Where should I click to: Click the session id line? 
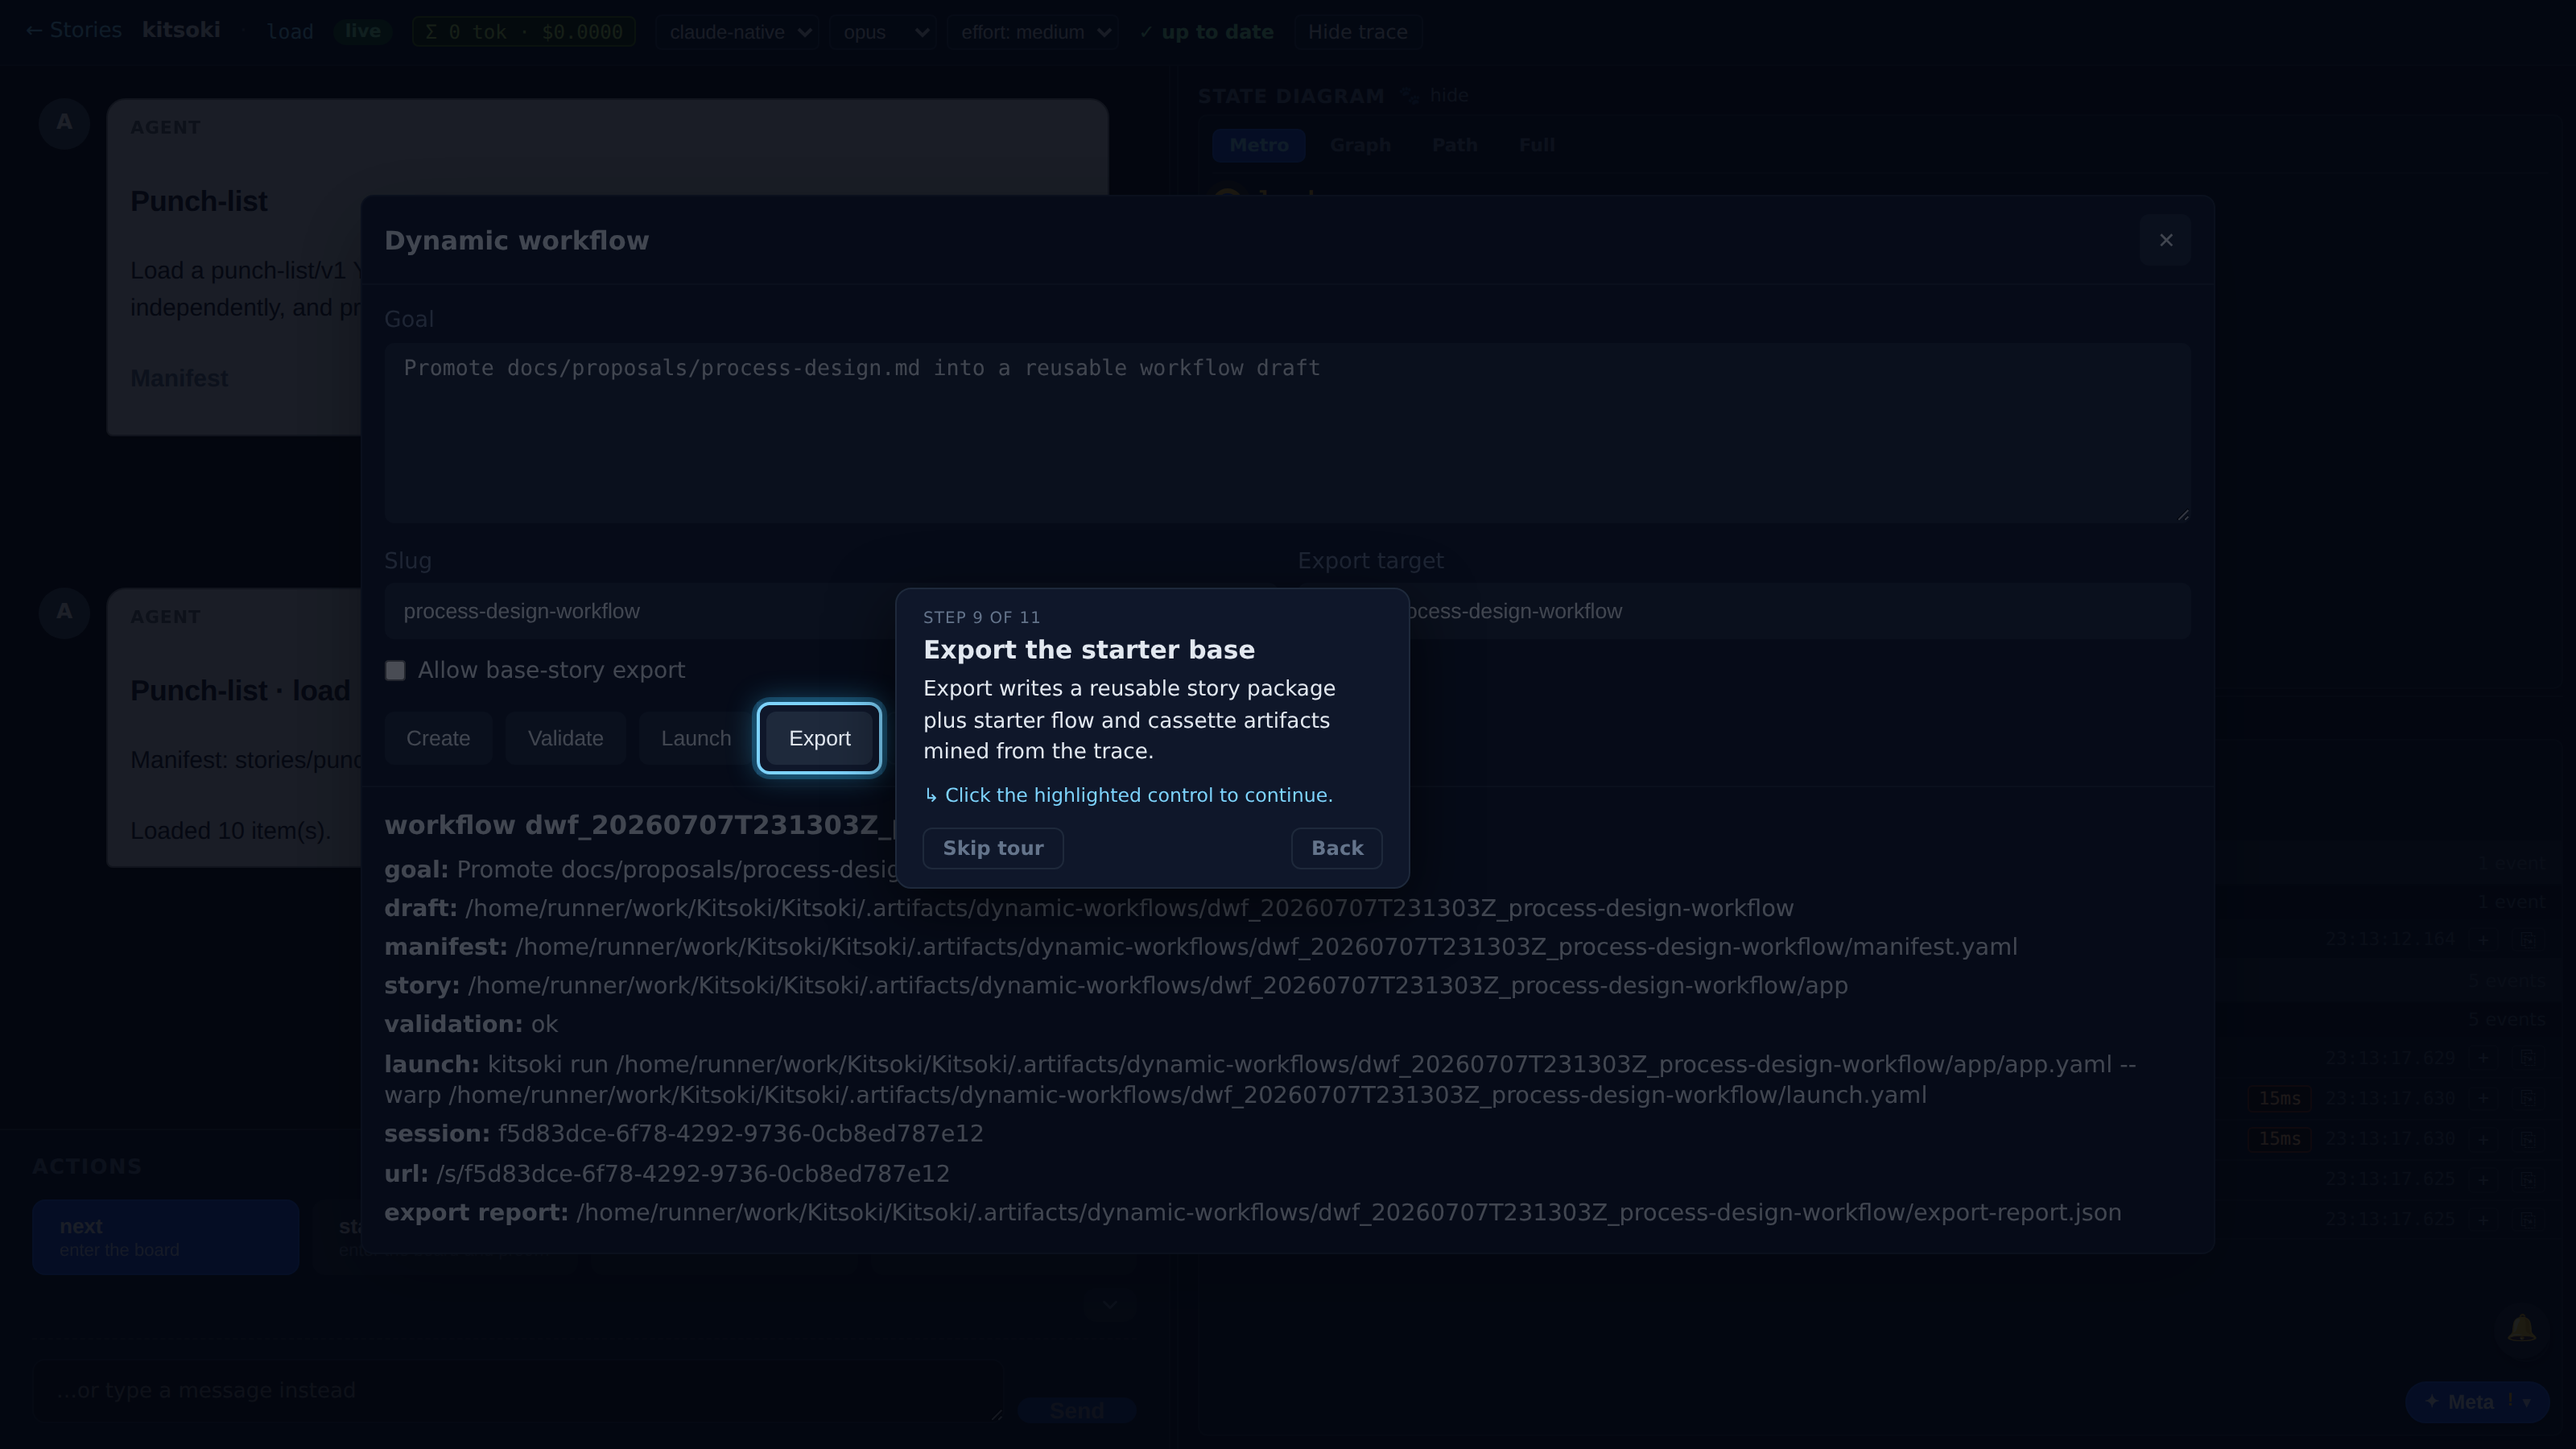[684, 1134]
